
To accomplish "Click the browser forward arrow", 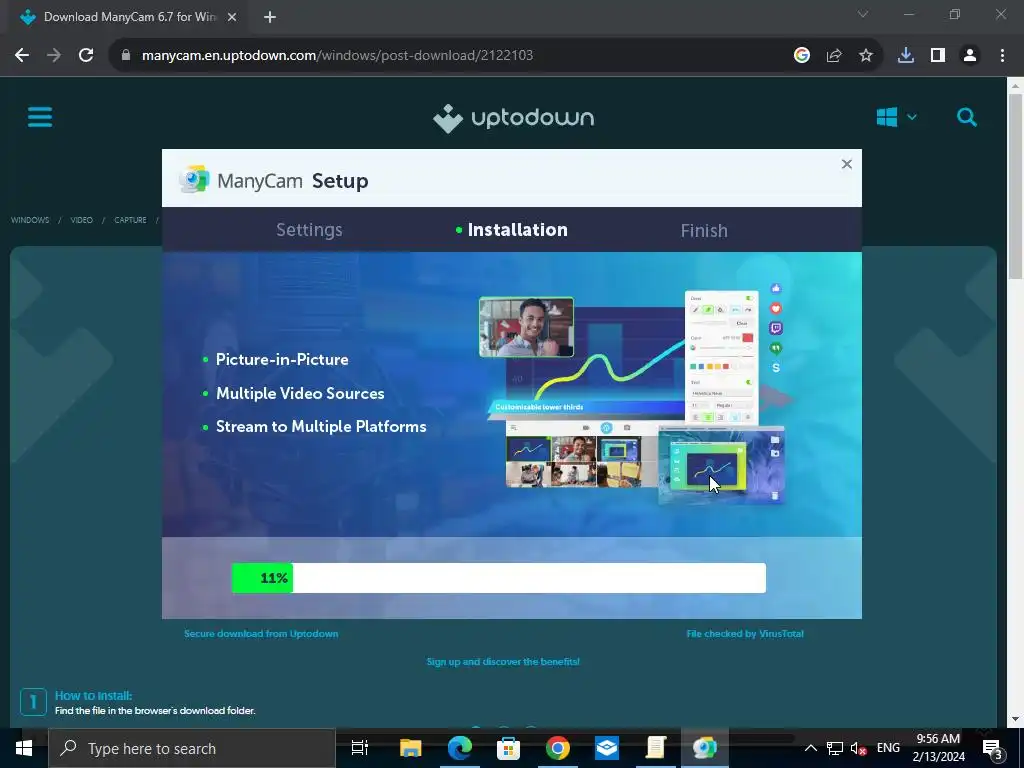I will 54,55.
